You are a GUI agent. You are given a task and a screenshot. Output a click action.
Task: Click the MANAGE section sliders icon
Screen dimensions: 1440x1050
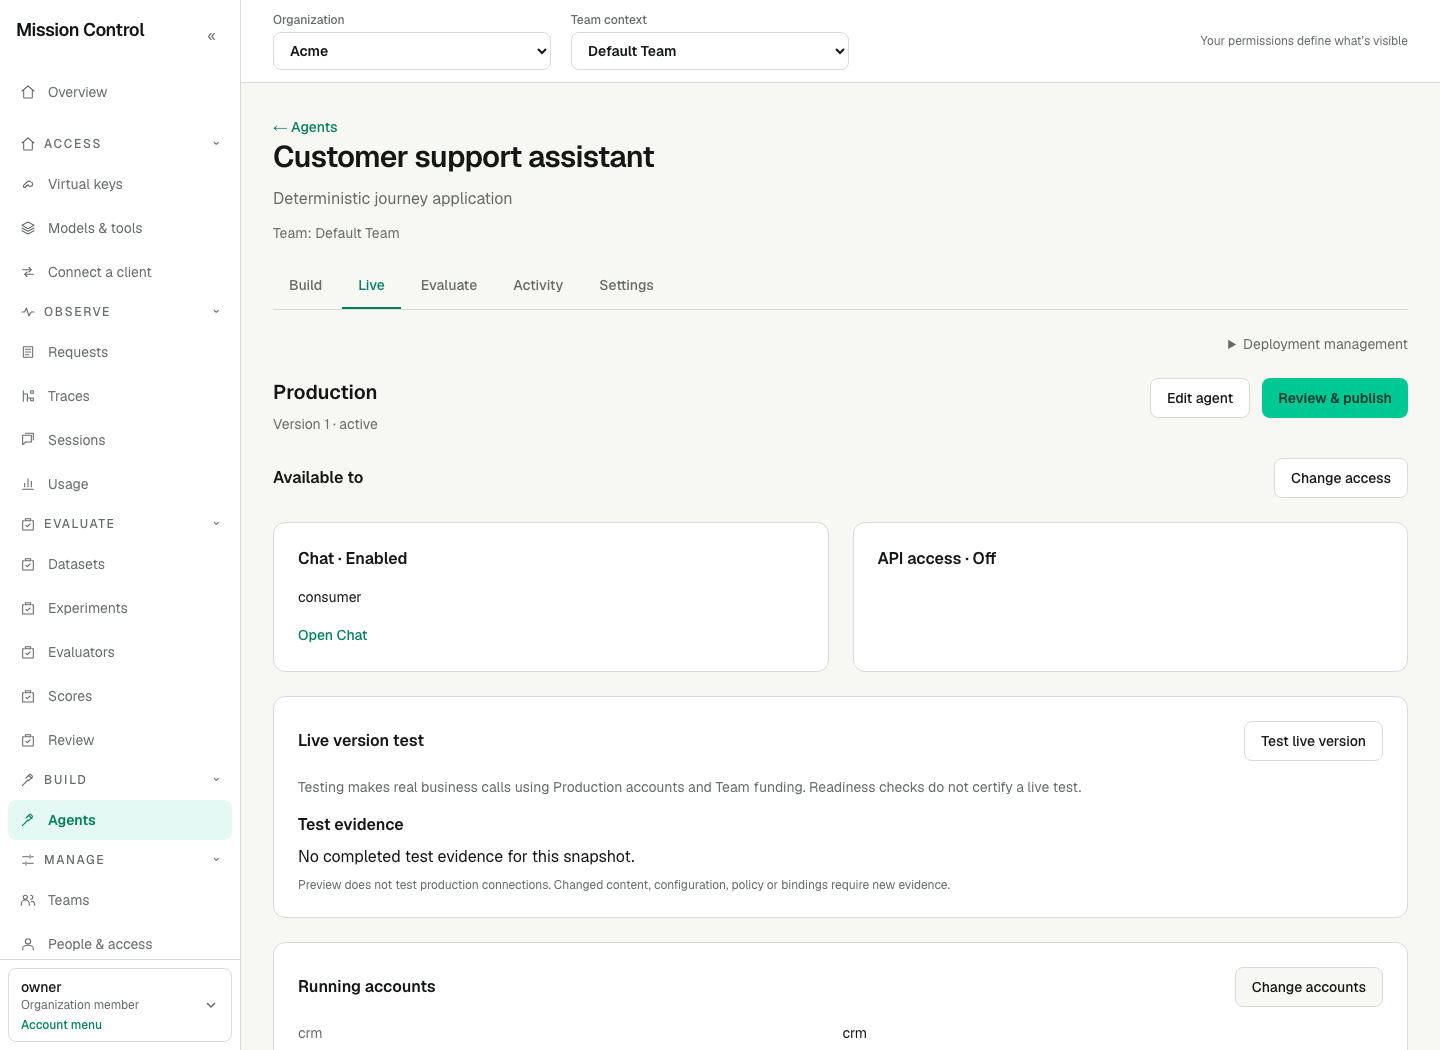click(x=28, y=860)
